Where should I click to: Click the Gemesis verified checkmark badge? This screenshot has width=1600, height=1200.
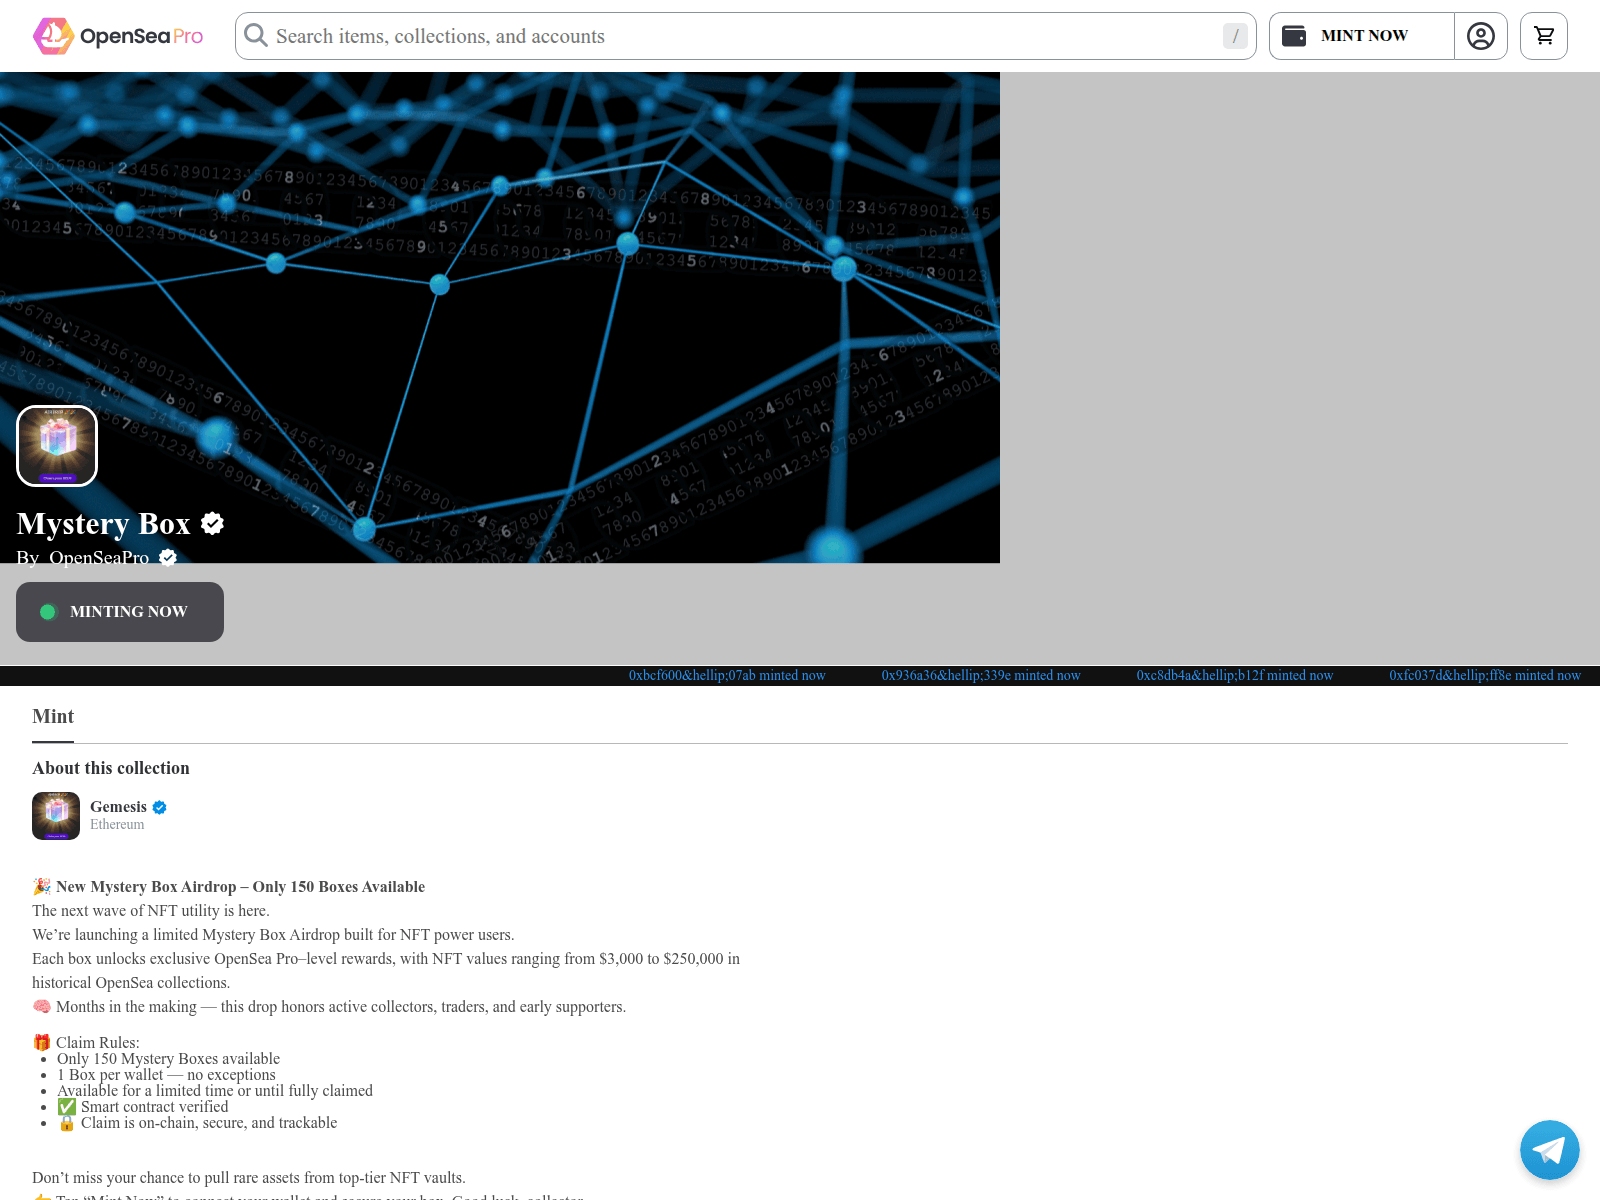click(x=160, y=807)
